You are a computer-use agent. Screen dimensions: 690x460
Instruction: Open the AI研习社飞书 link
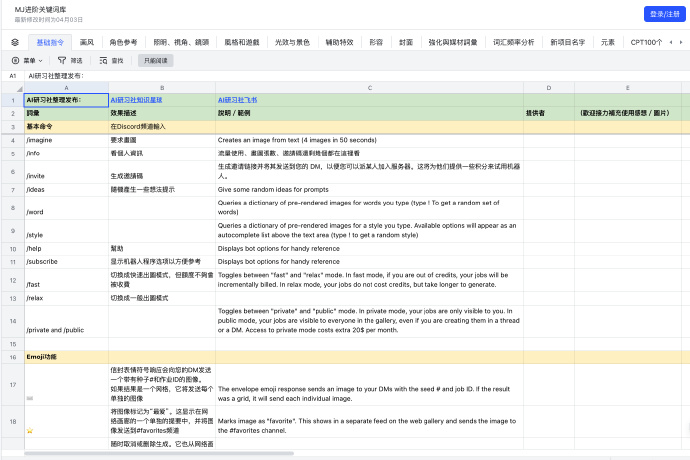[x=237, y=101]
